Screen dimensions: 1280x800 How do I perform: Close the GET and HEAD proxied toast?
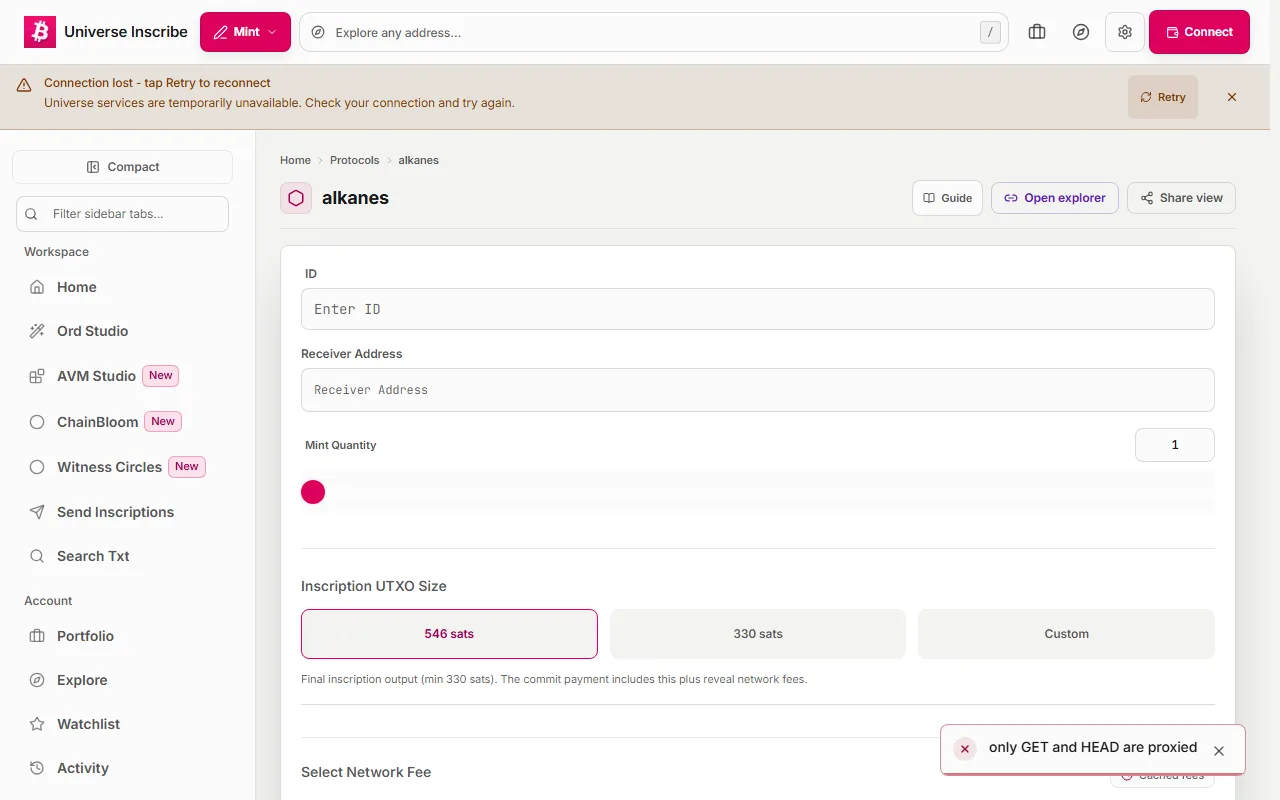[x=1219, y=750]
